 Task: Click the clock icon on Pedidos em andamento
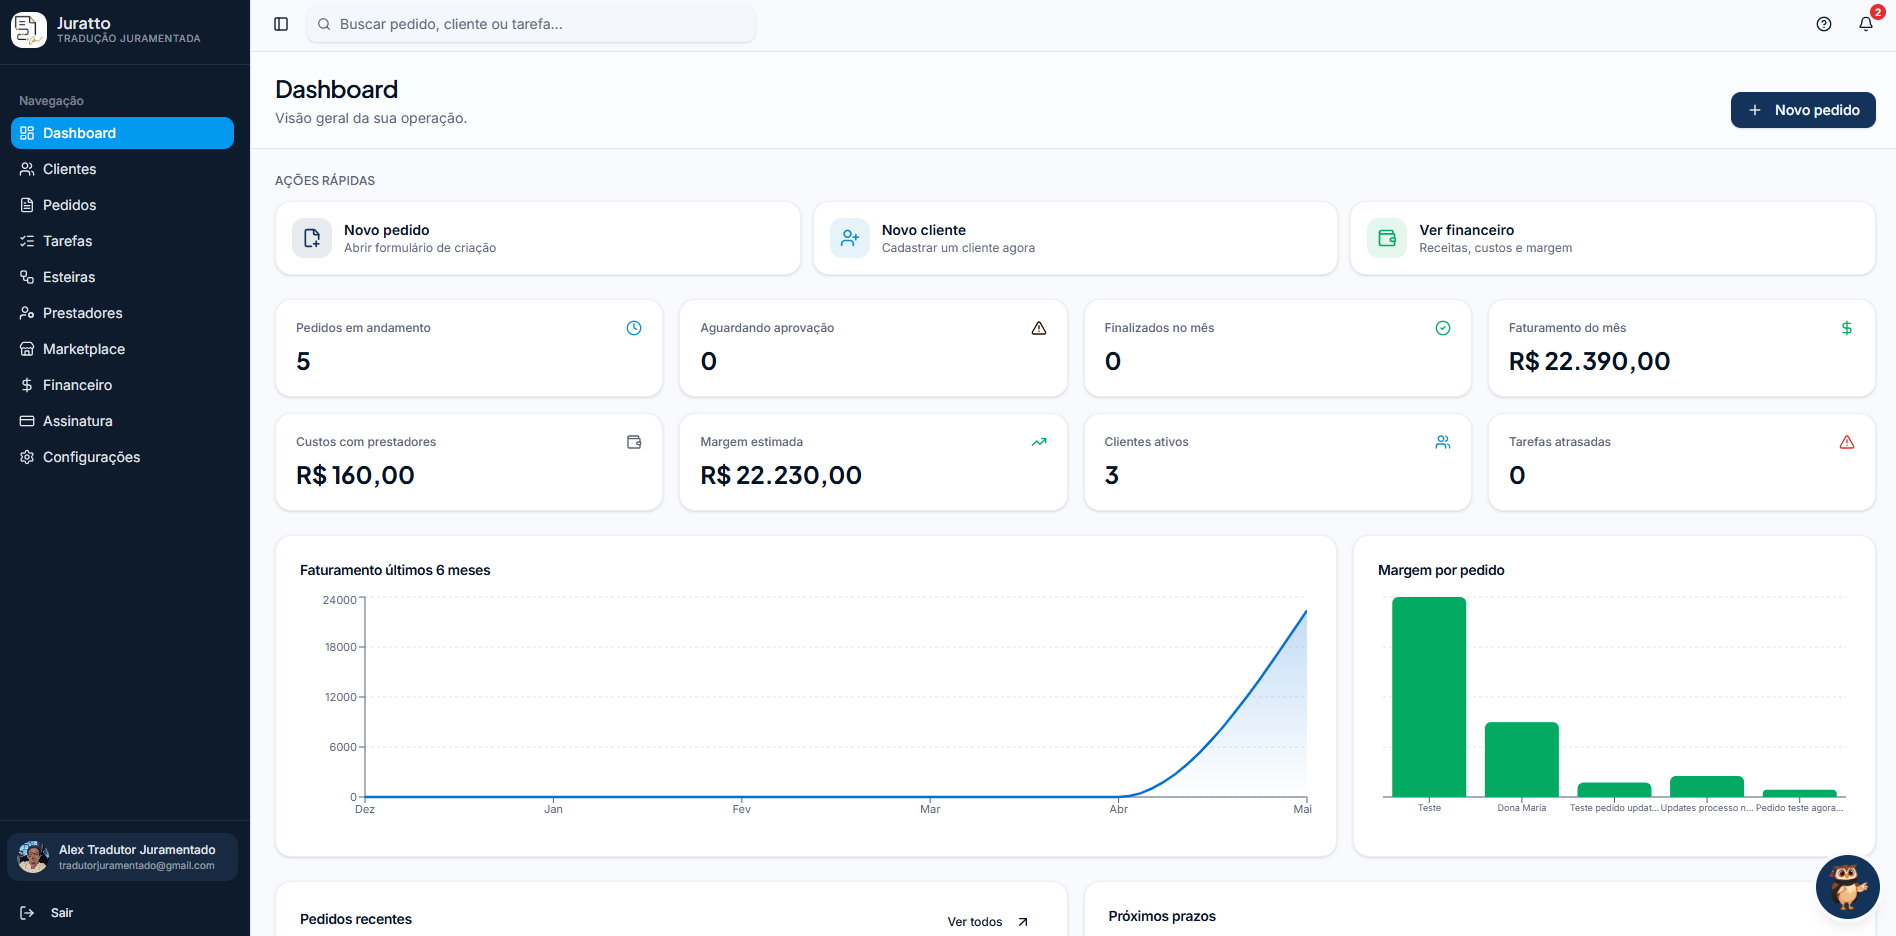(x=634, y=328)
